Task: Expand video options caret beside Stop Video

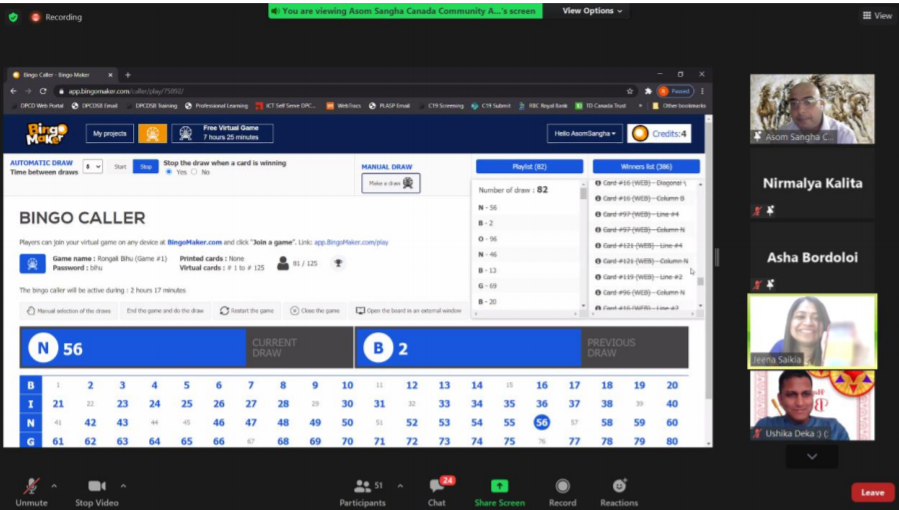Action: [x=123, y=486]
